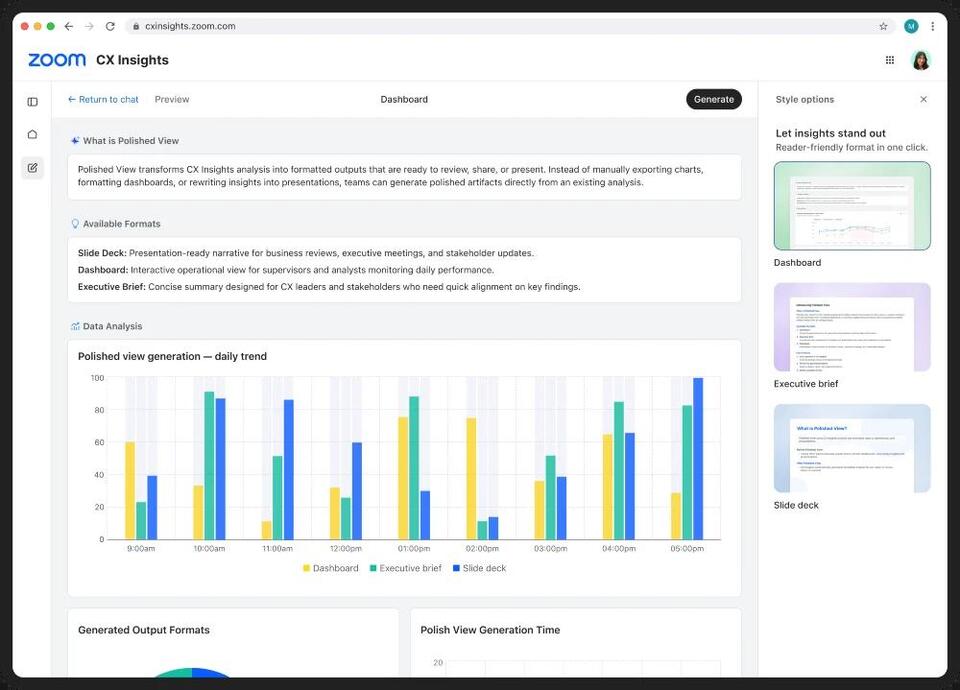The width and height of the screenshot is (960, 690).
Task: Toggle Slide deck series in legend
Action: [479, 568]
